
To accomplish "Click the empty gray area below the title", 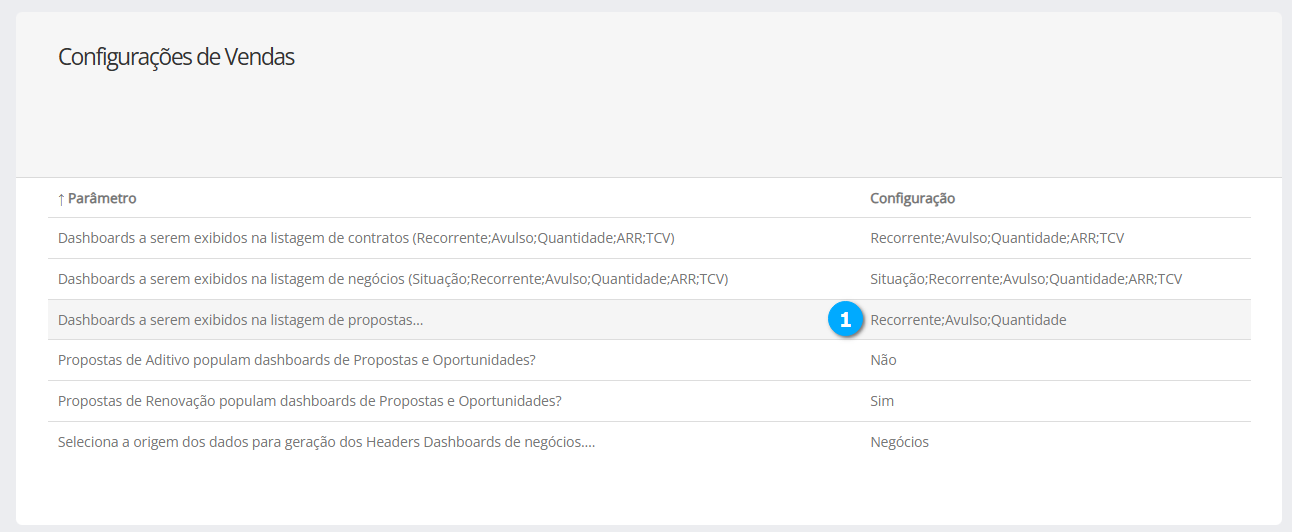I will 640,125.
